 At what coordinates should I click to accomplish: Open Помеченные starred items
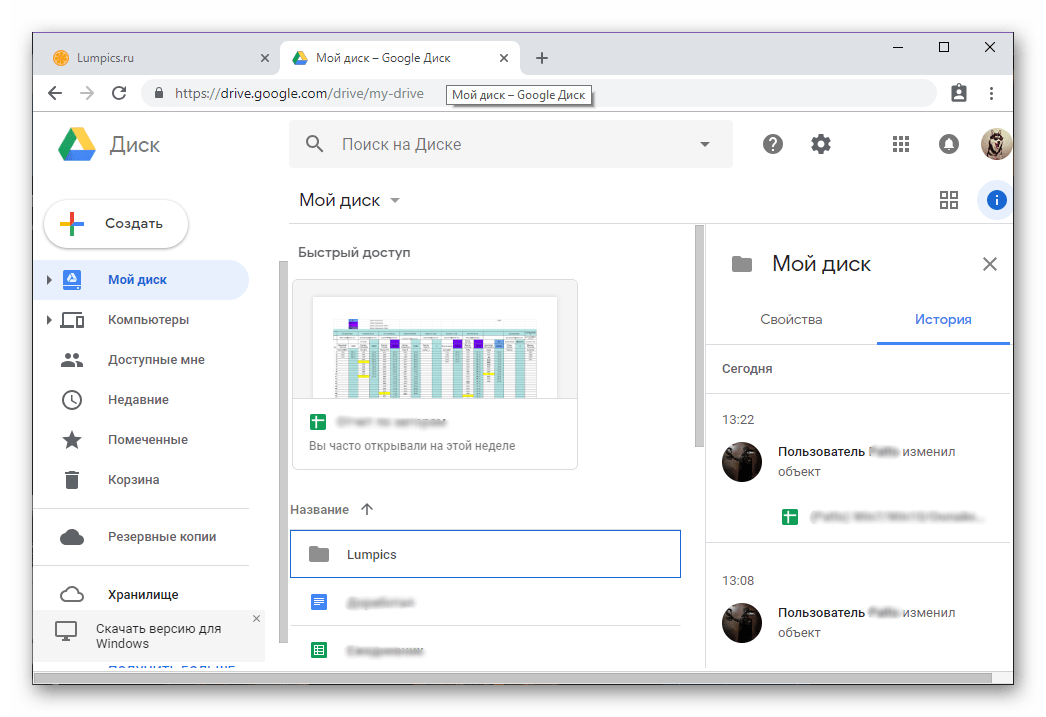[x=147, y=440]
